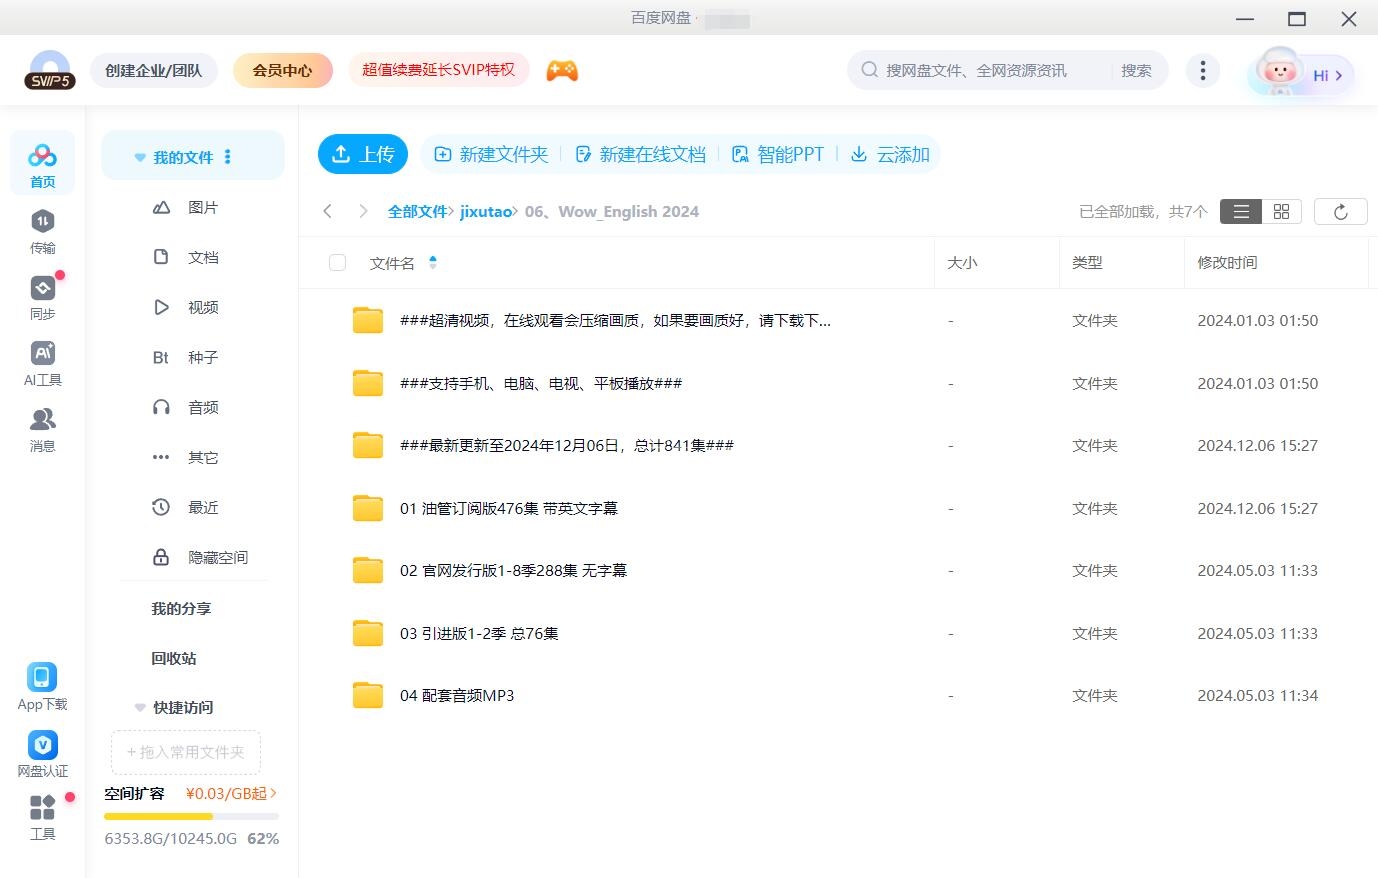Go back with the left arrow
This screenshot has width=1378, height=878.
point(327,211)
